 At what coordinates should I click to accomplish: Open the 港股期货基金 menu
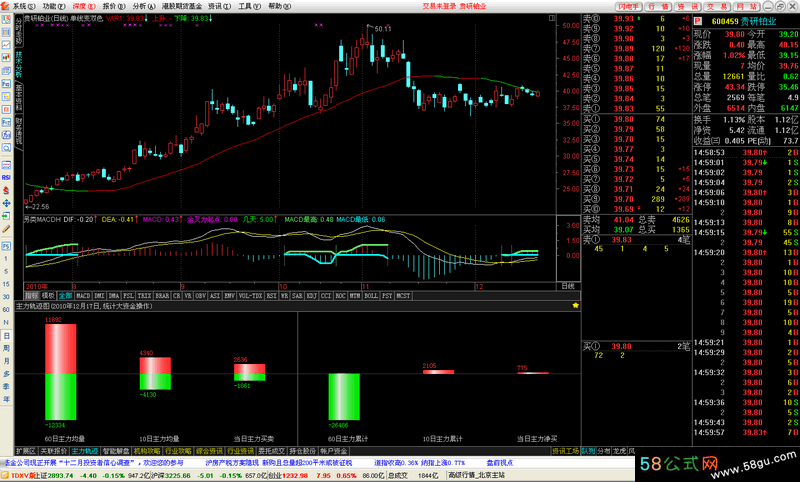pyautogui.click(x=182, y=6)
